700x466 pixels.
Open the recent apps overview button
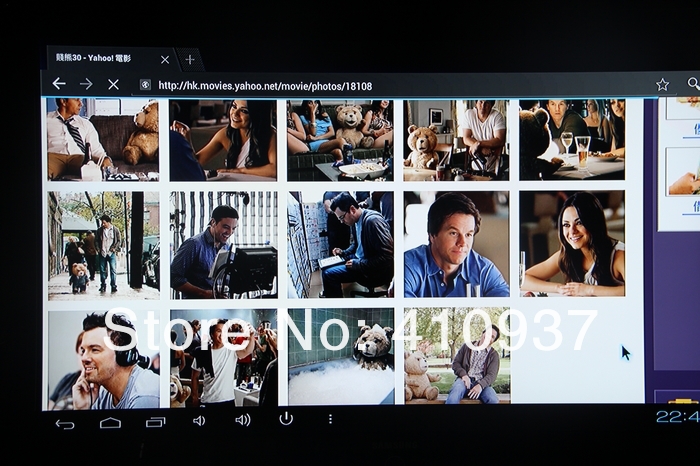pyautogui.click(x=155, y=421)
